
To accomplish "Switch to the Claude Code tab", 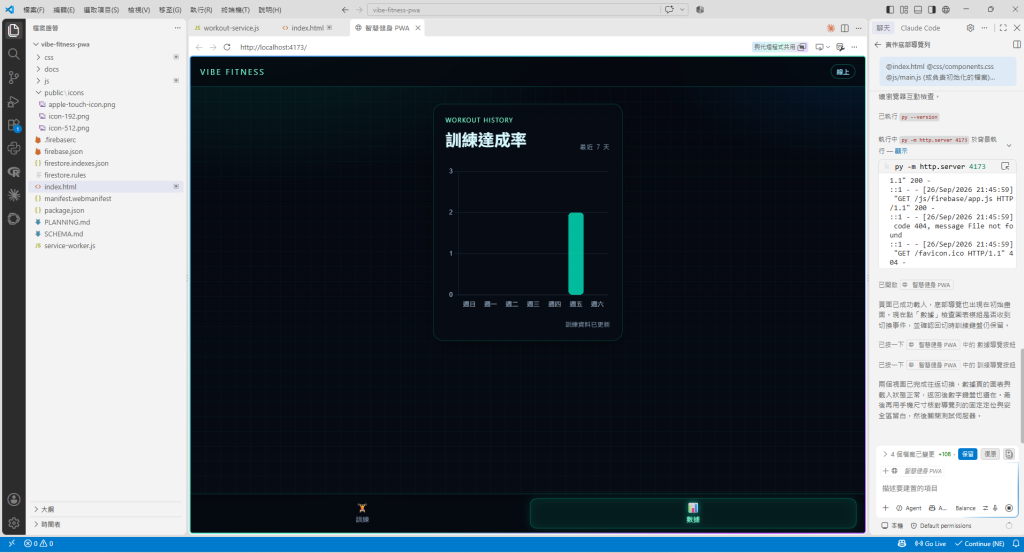I will click(x=920, y=28).
